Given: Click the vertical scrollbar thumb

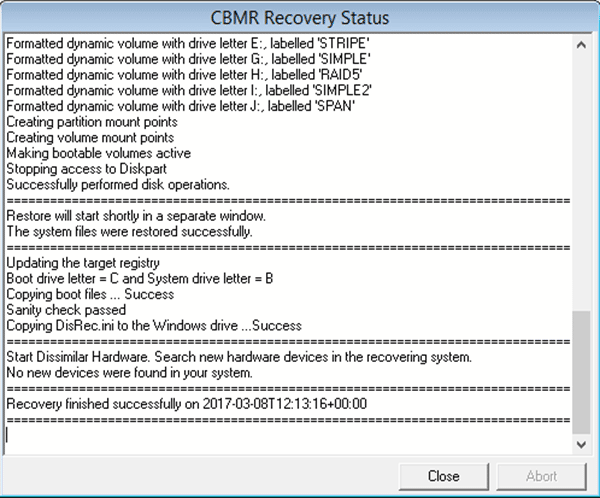Looking at the screenshot, I should [x=581, y=372].
